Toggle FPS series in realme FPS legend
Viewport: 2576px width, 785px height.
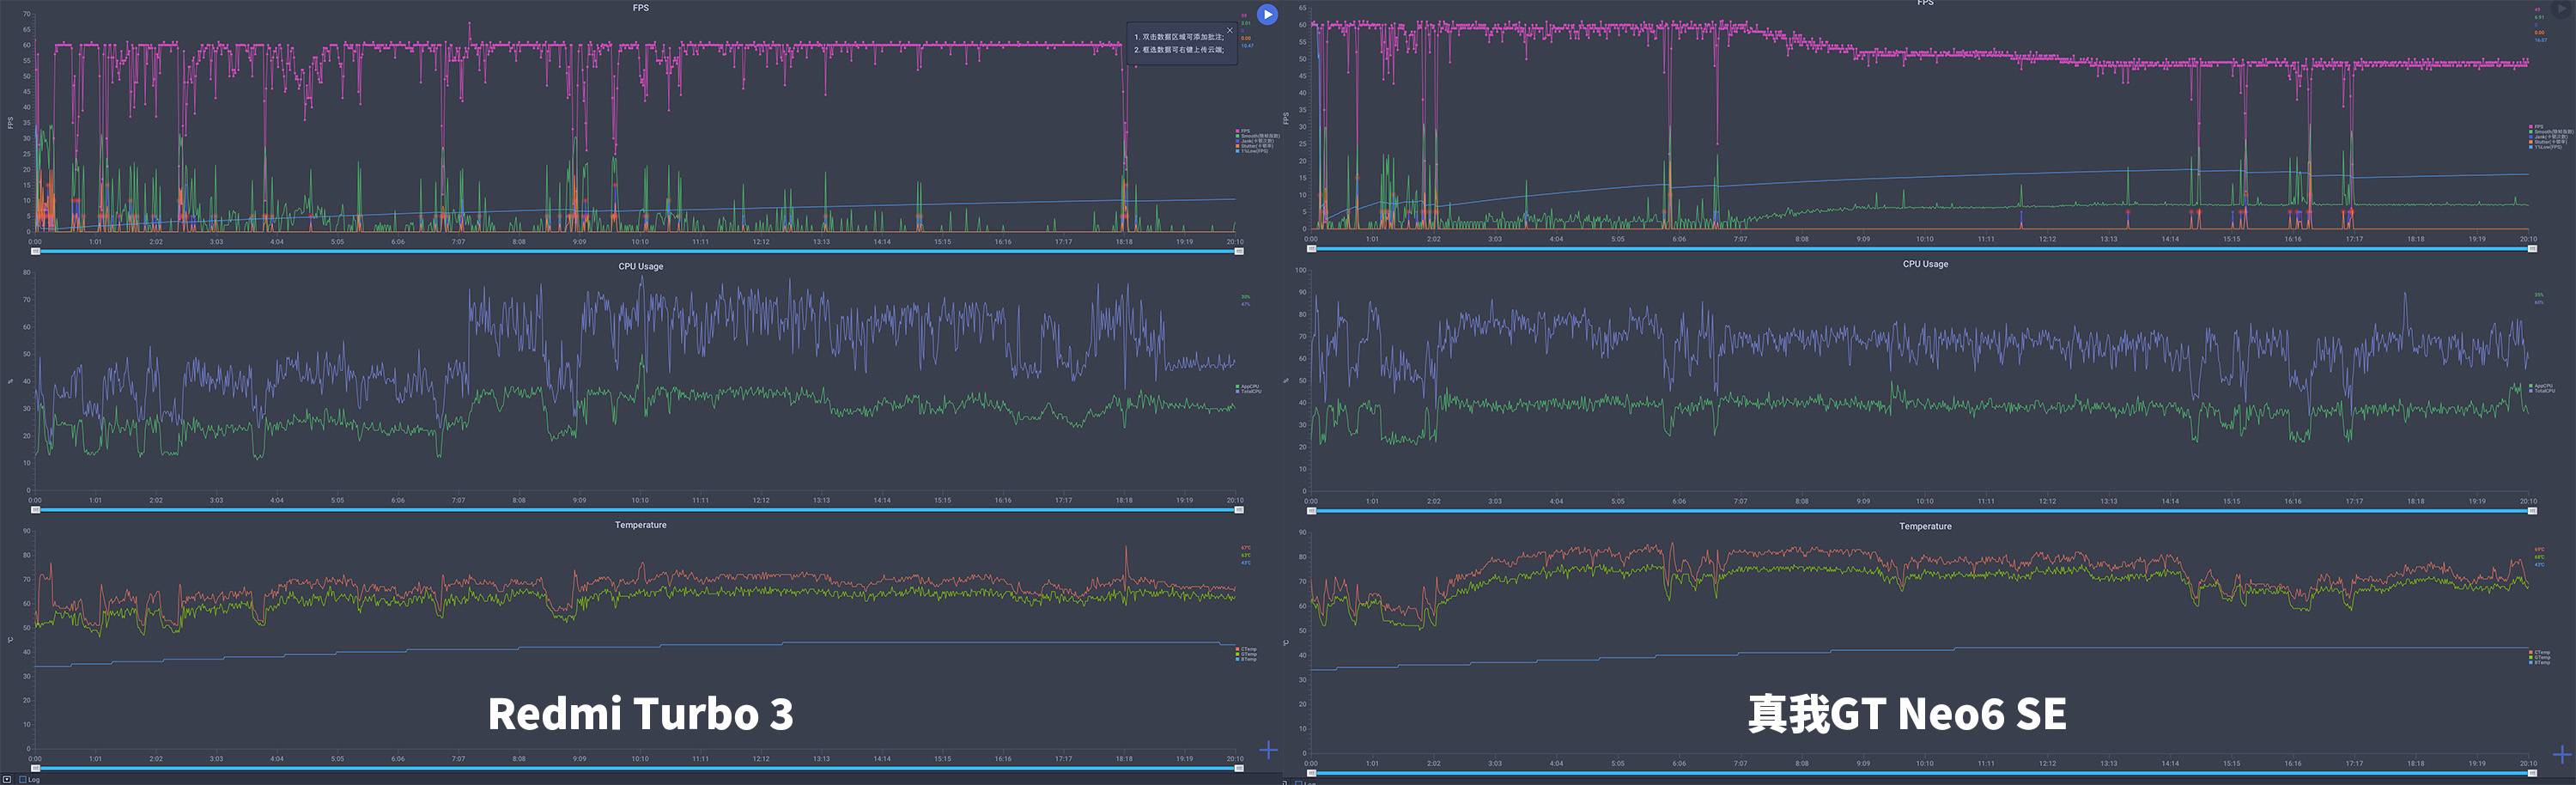click(2535, 127)
